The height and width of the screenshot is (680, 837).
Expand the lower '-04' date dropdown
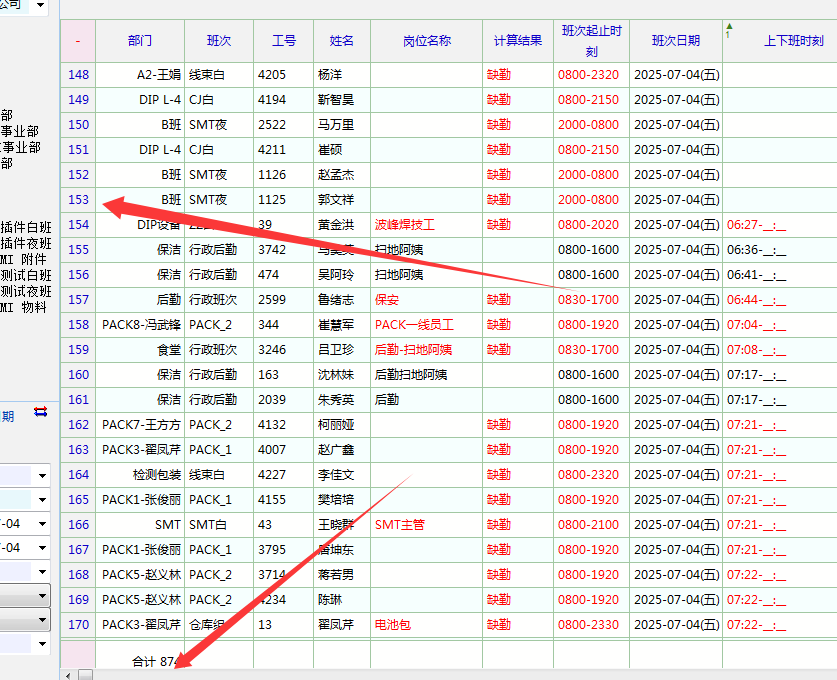[42, 547]
